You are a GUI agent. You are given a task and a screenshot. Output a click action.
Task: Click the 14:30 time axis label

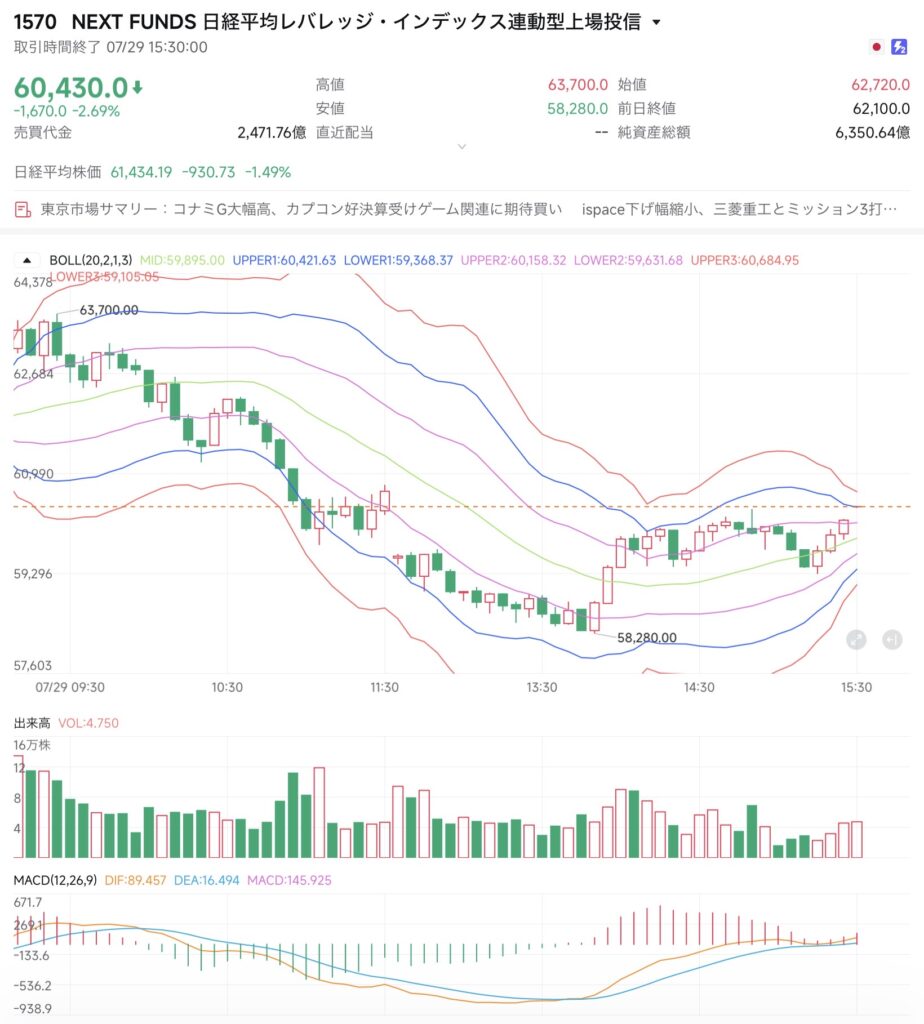699,687
